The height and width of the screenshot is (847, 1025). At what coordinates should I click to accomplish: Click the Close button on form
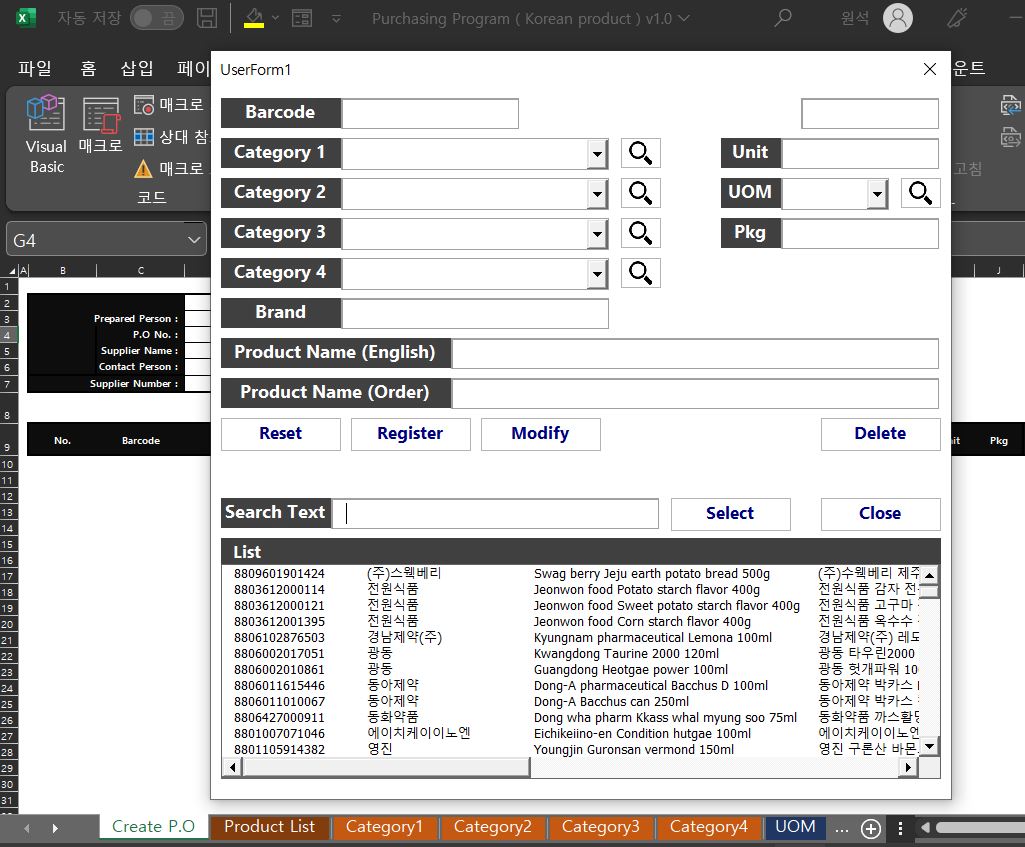881,514
